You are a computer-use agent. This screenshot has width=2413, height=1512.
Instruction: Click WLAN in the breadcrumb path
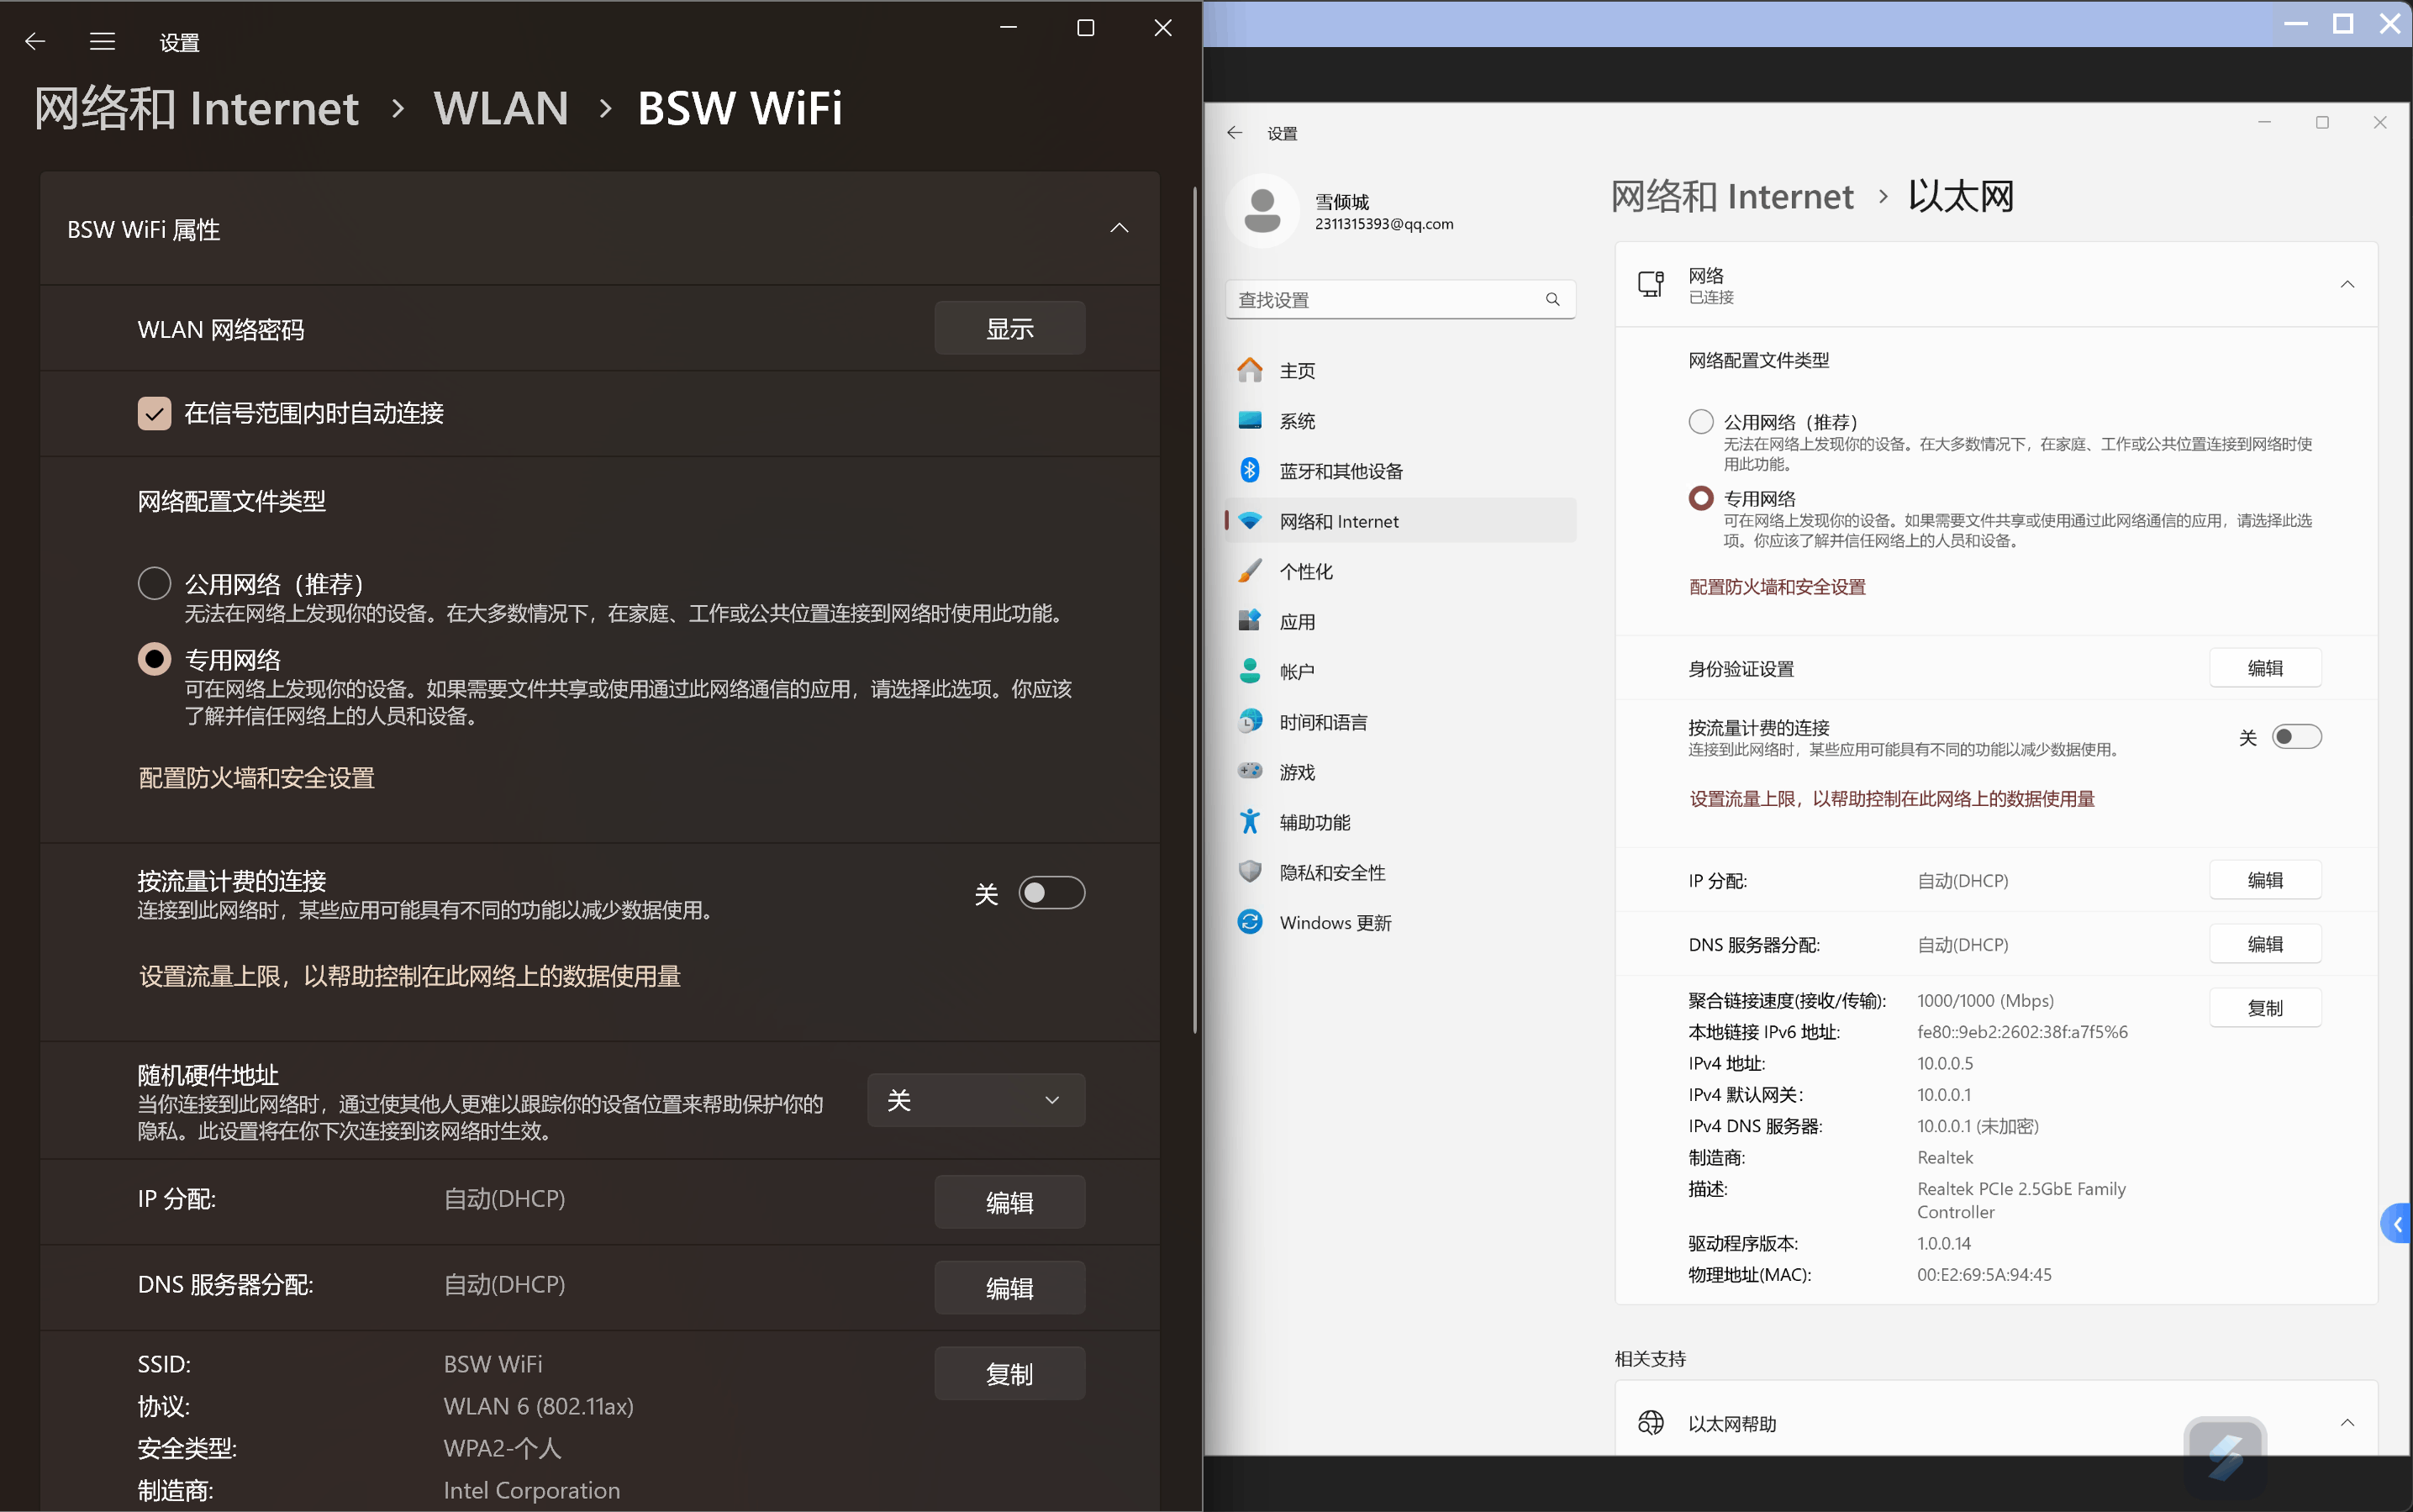coord(501,108)
